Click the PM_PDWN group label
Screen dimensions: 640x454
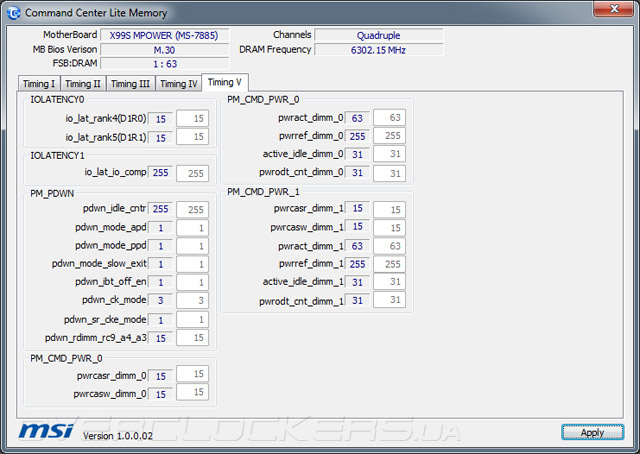[x=52, y=194]
